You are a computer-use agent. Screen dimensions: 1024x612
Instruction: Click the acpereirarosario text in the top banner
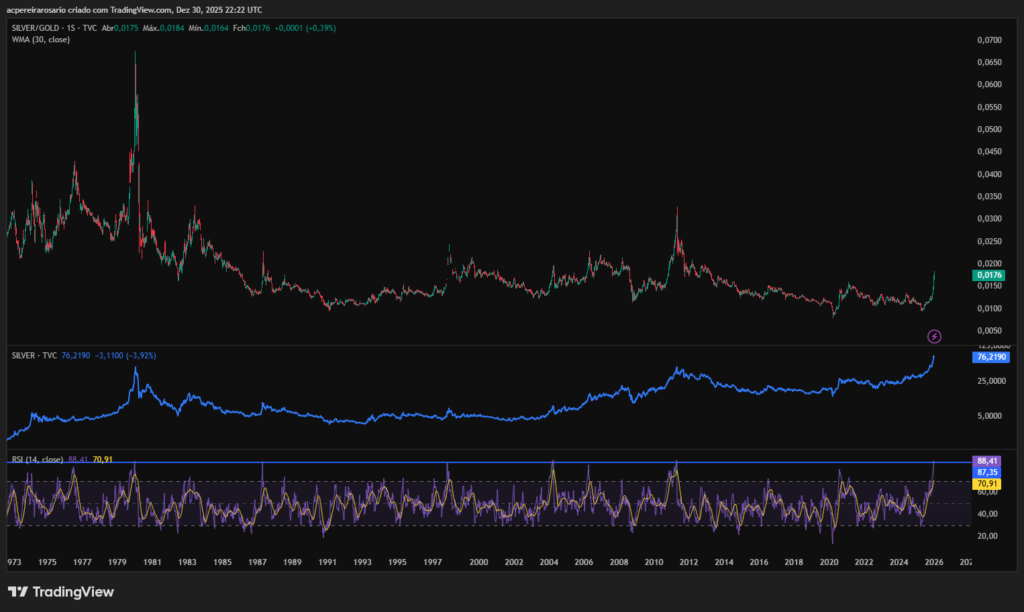tap(37, 8)
